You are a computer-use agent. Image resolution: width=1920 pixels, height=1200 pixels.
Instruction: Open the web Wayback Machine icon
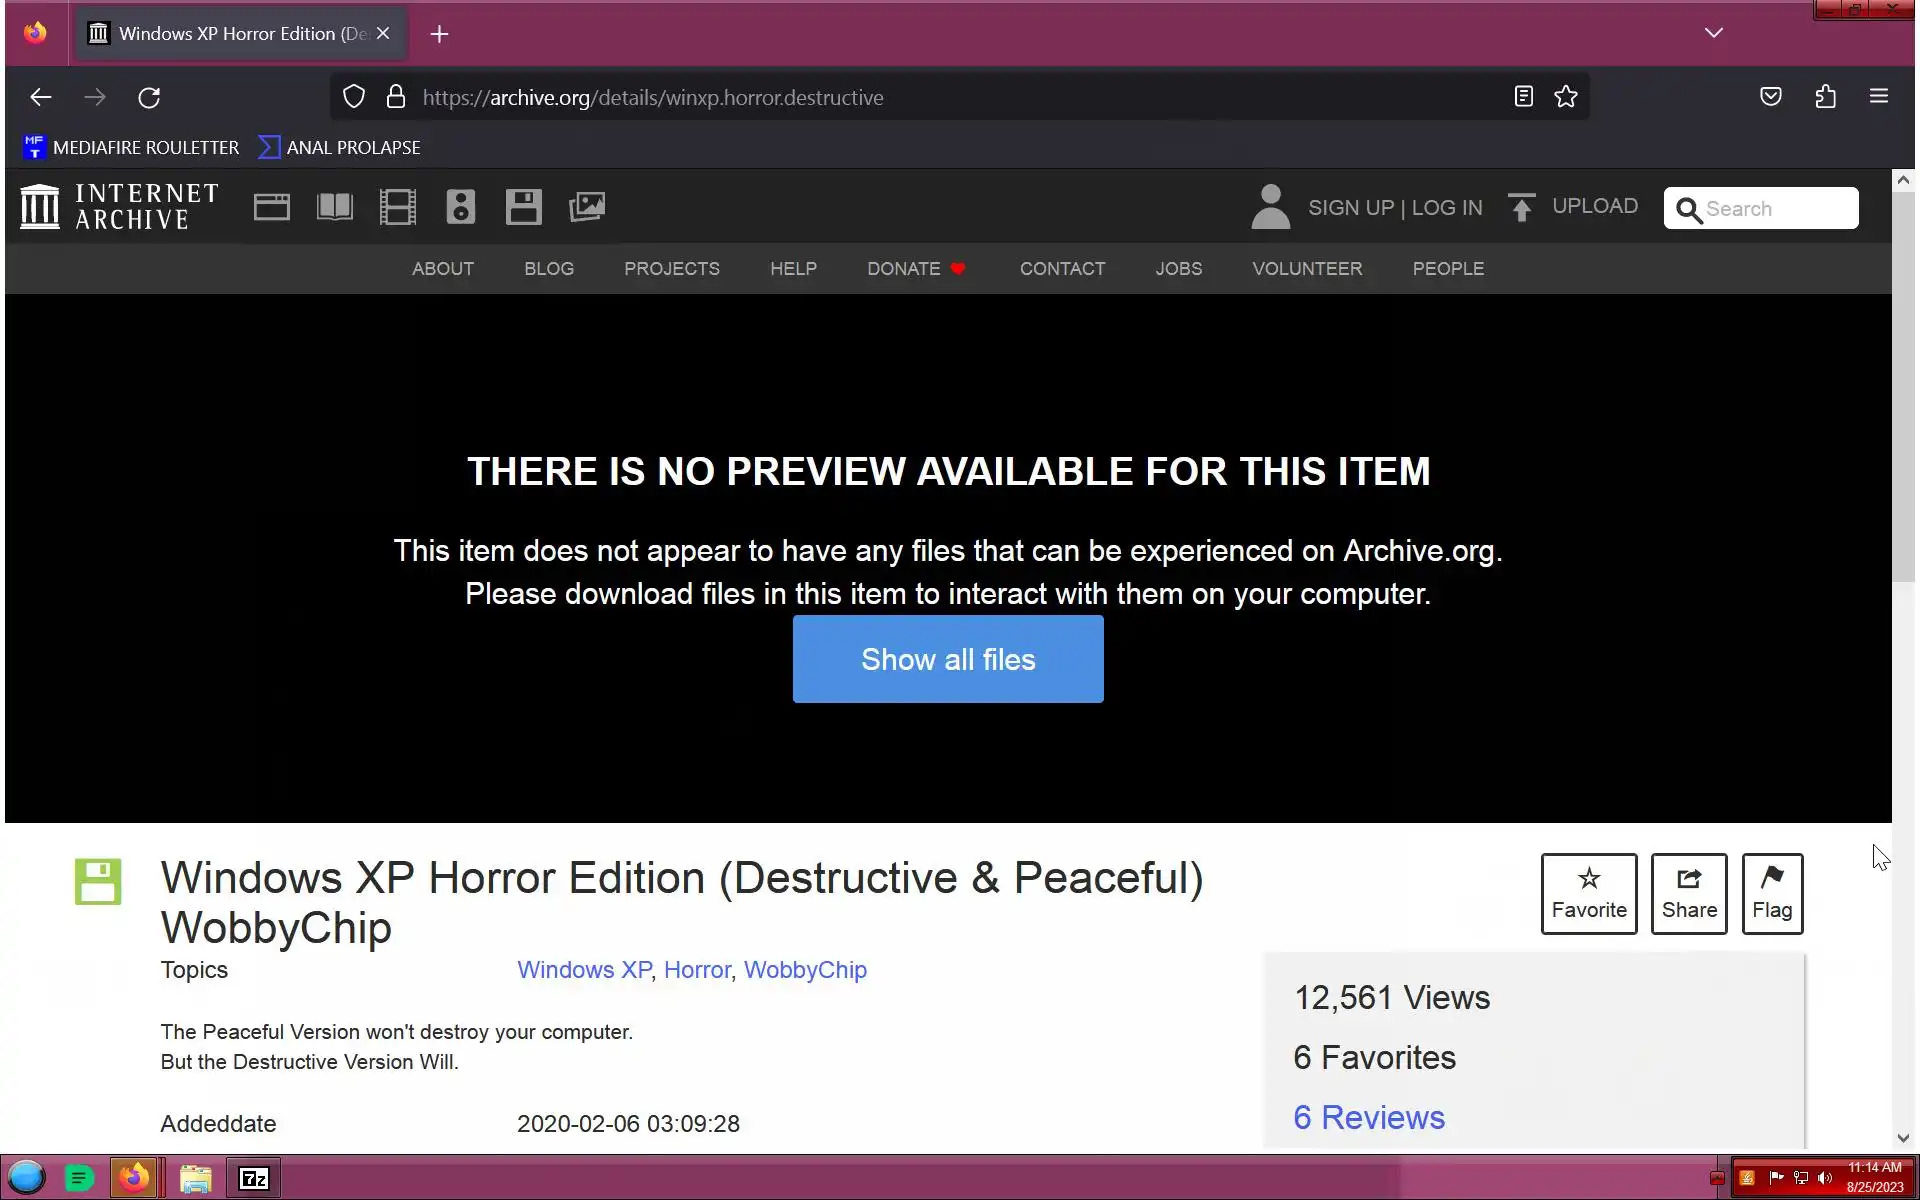pos(271,207)
